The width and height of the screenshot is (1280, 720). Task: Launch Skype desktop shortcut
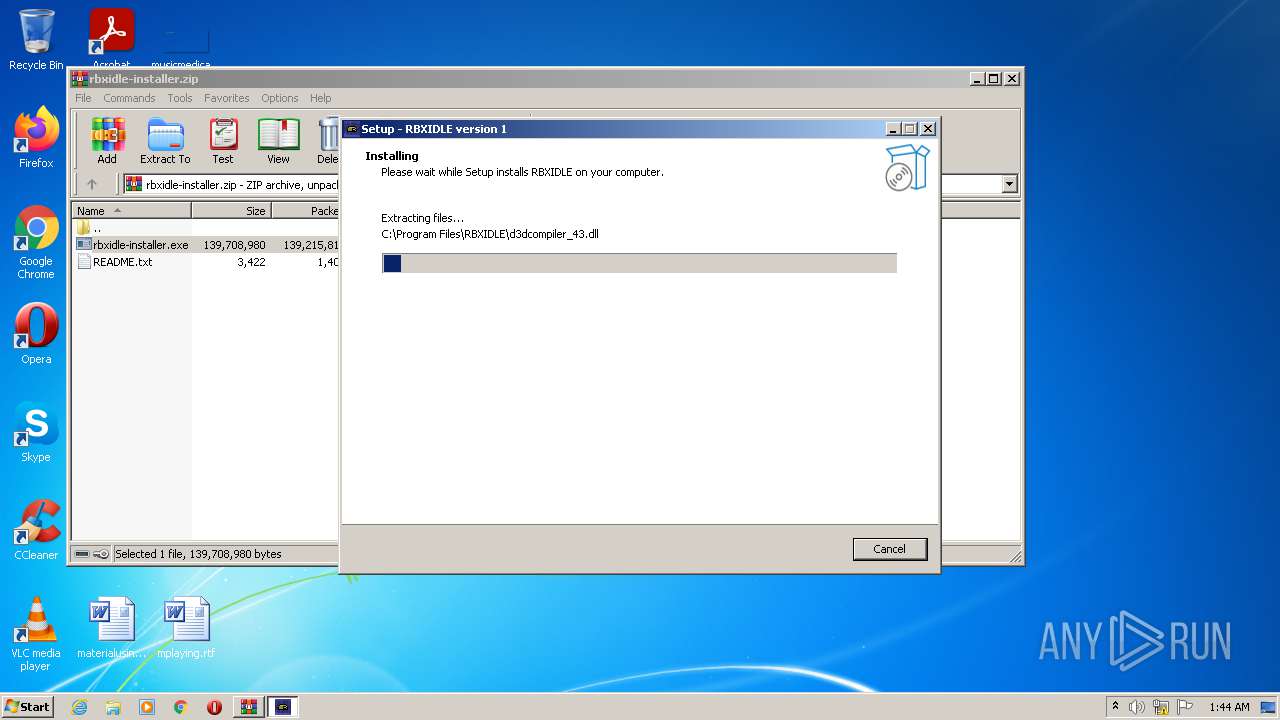point(36,432)
